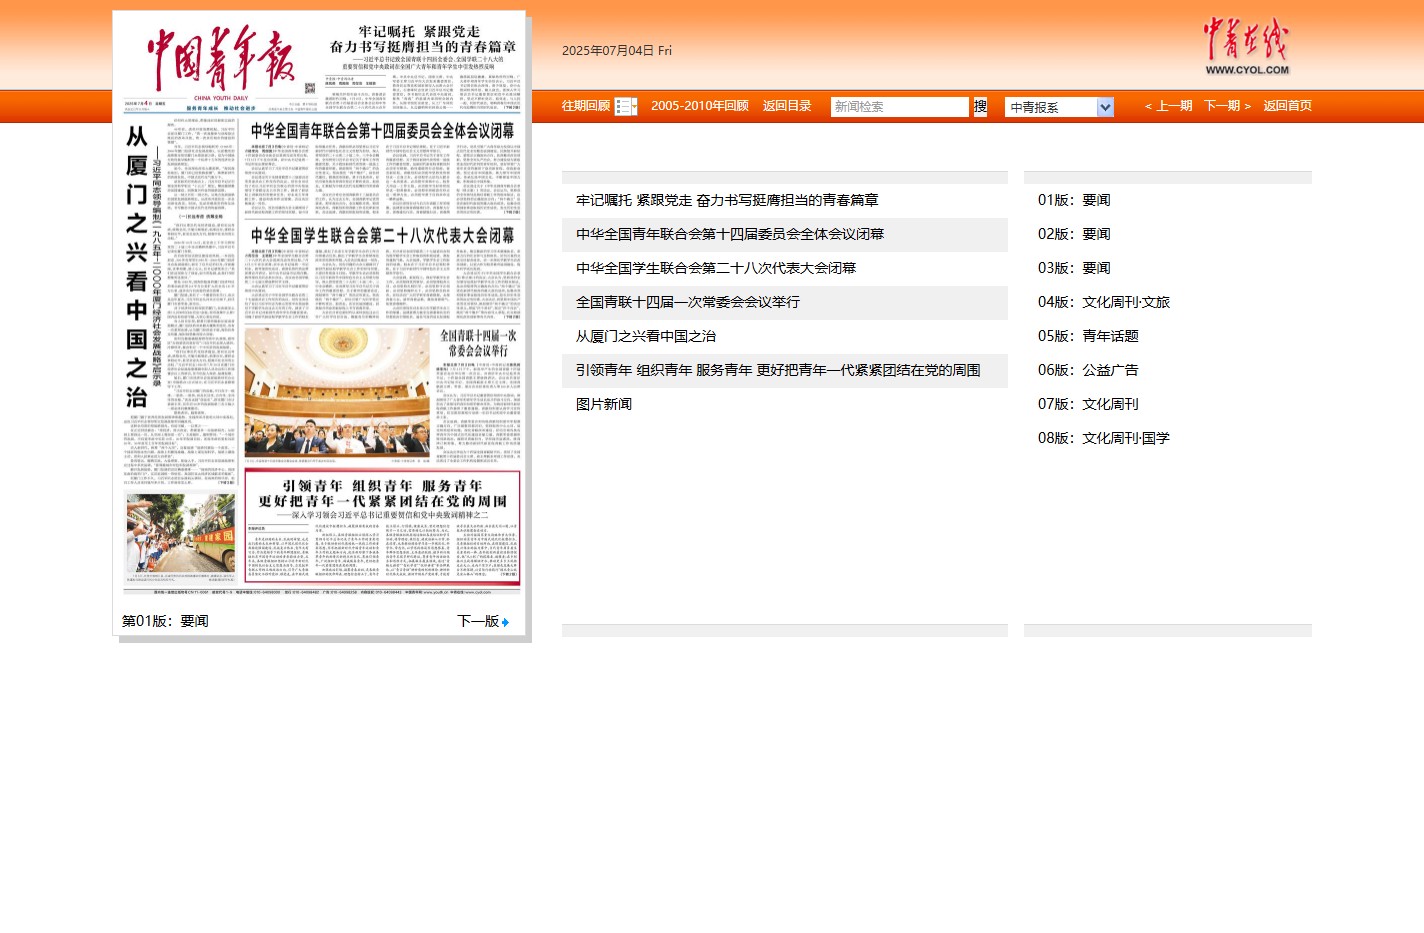The image size is (1424, 933).
Task: Click headline 中华全国学生联合会第二十八次代表大会闭幕 on page image
Action: pyautogui.click(x=382, y=236)
